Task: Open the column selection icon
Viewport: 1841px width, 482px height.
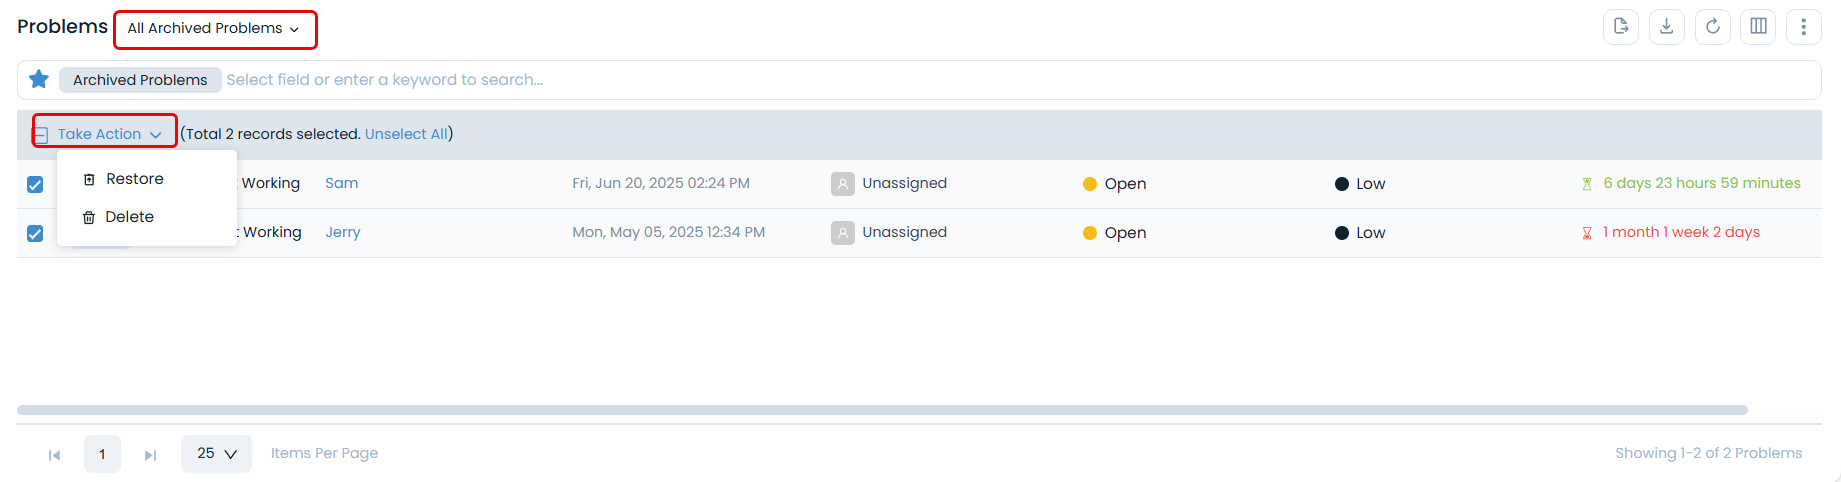Action: [1758, 27]
